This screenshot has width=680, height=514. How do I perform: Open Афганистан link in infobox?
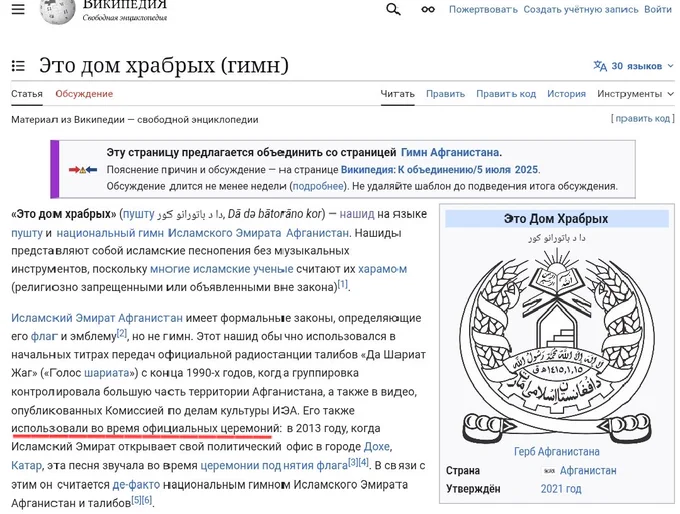(588, 471)
